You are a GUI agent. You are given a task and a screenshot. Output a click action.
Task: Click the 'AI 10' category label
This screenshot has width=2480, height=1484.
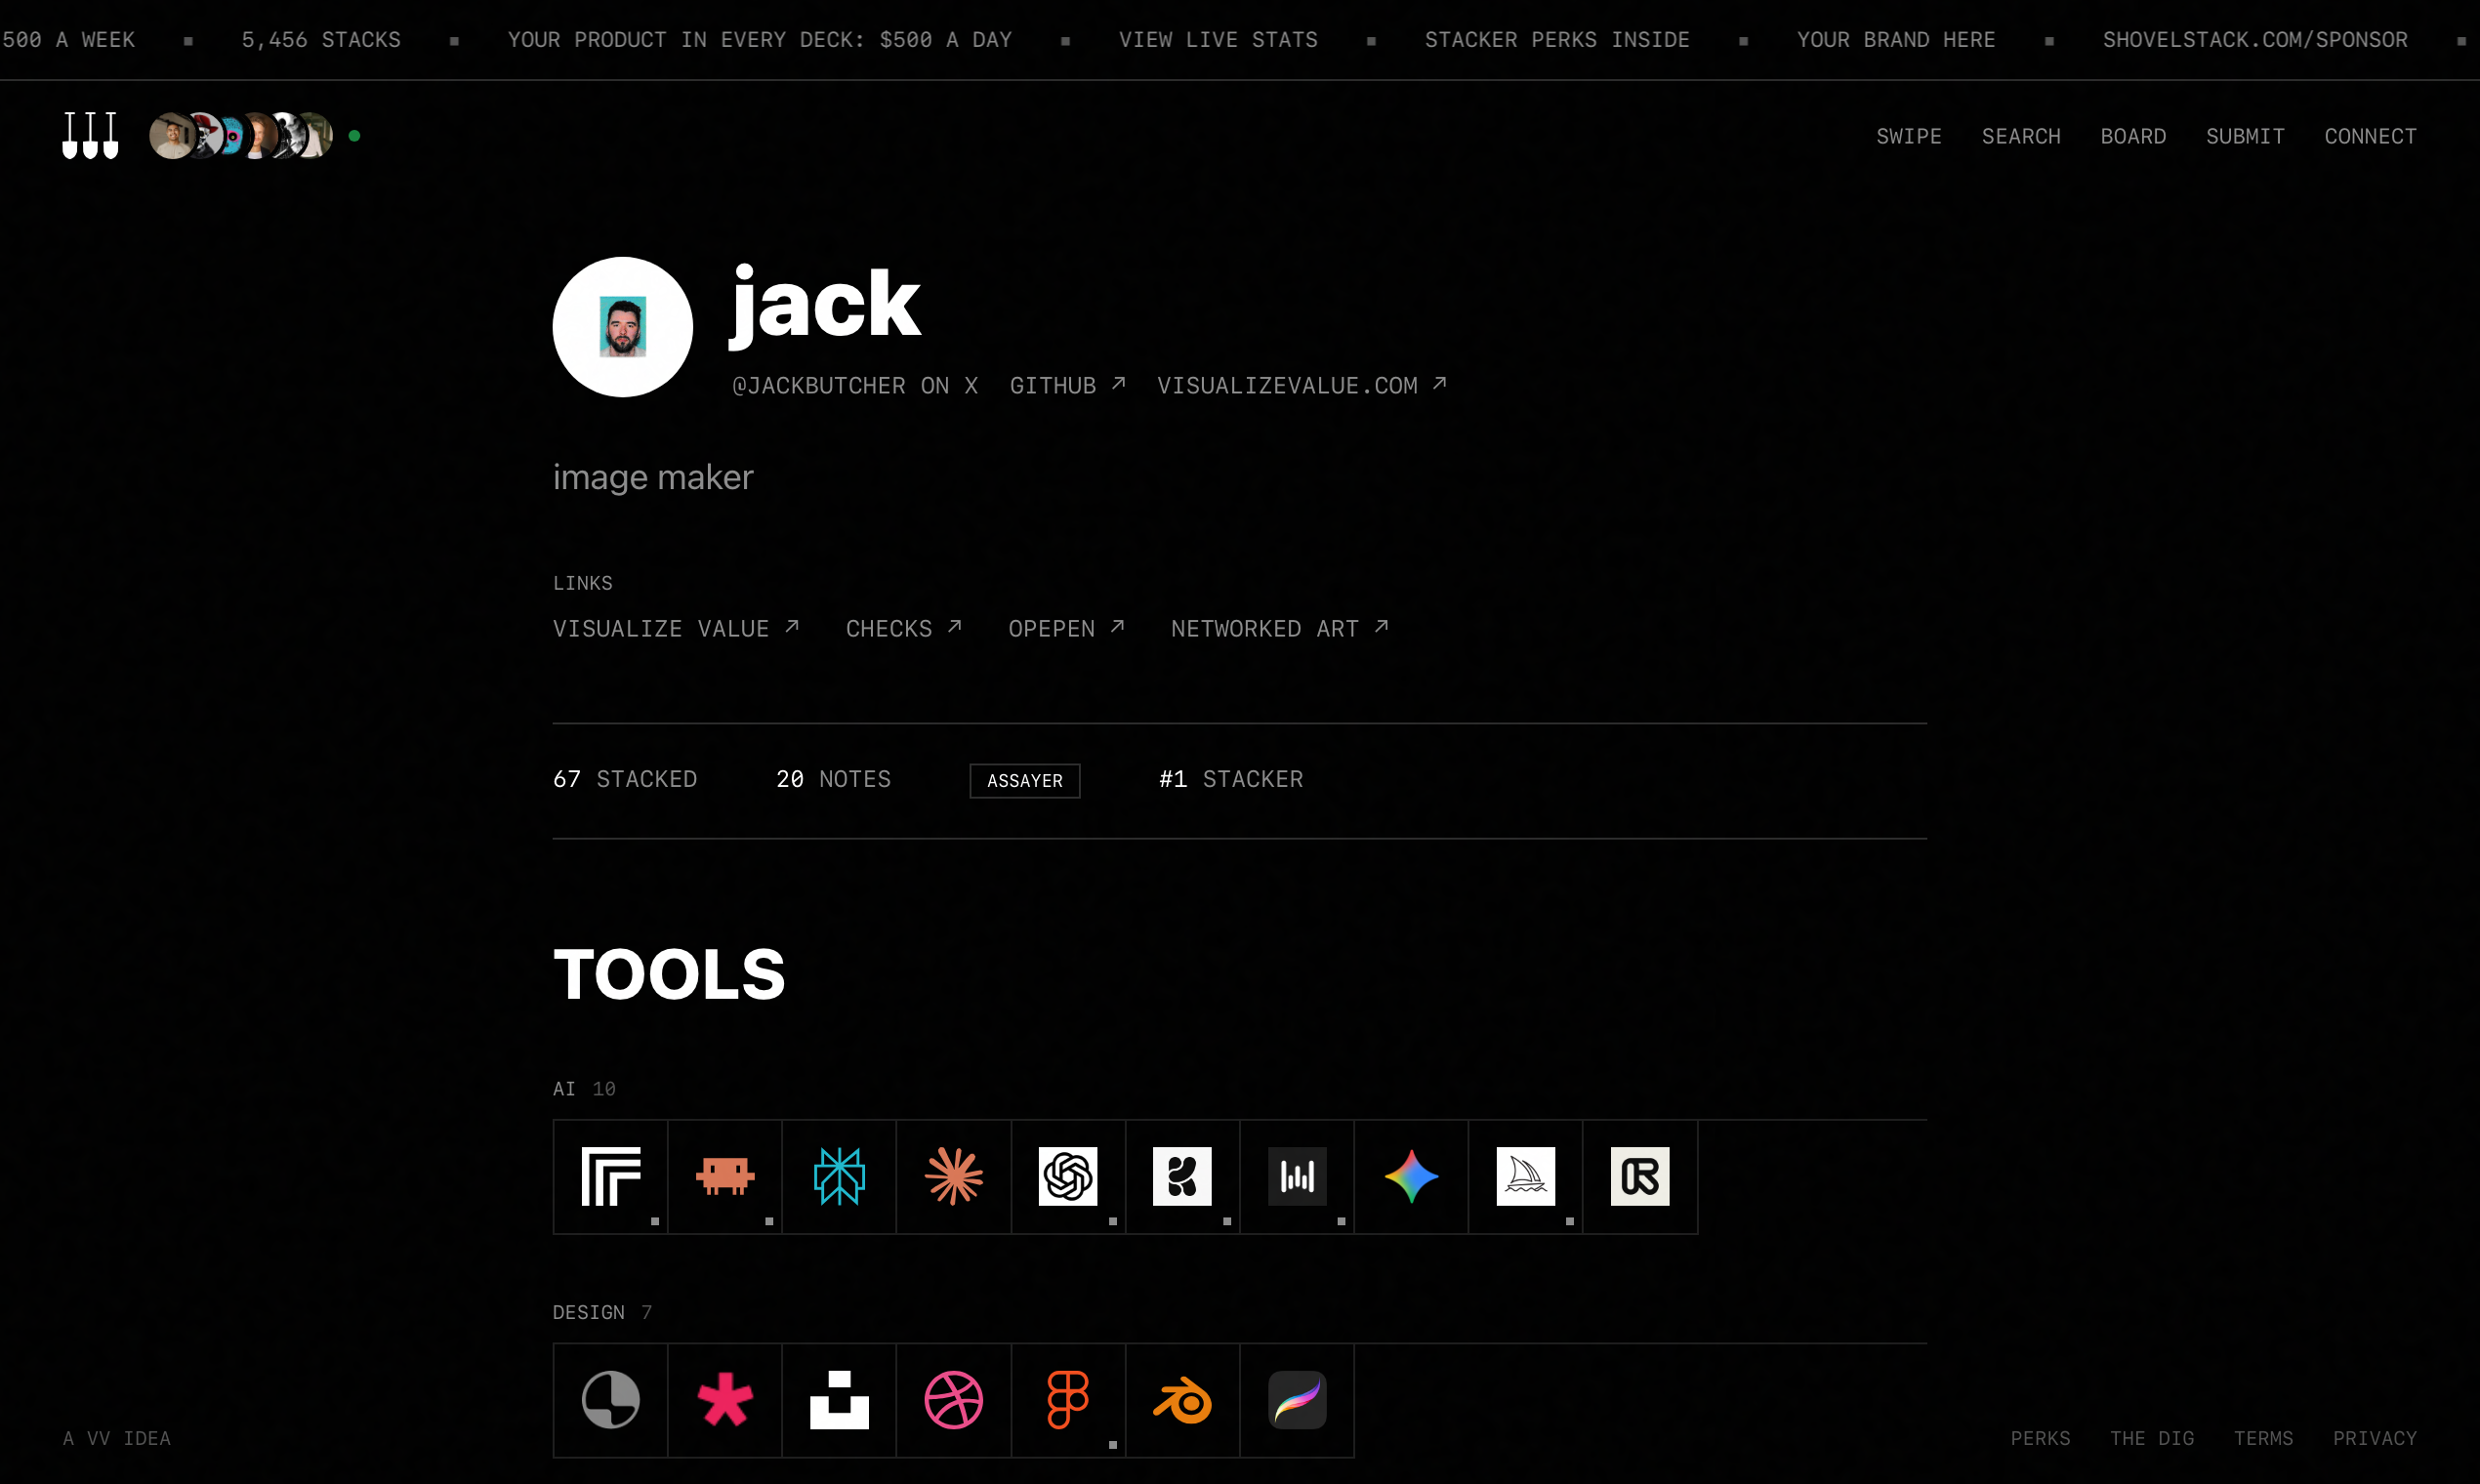(x=584, y=1088)
